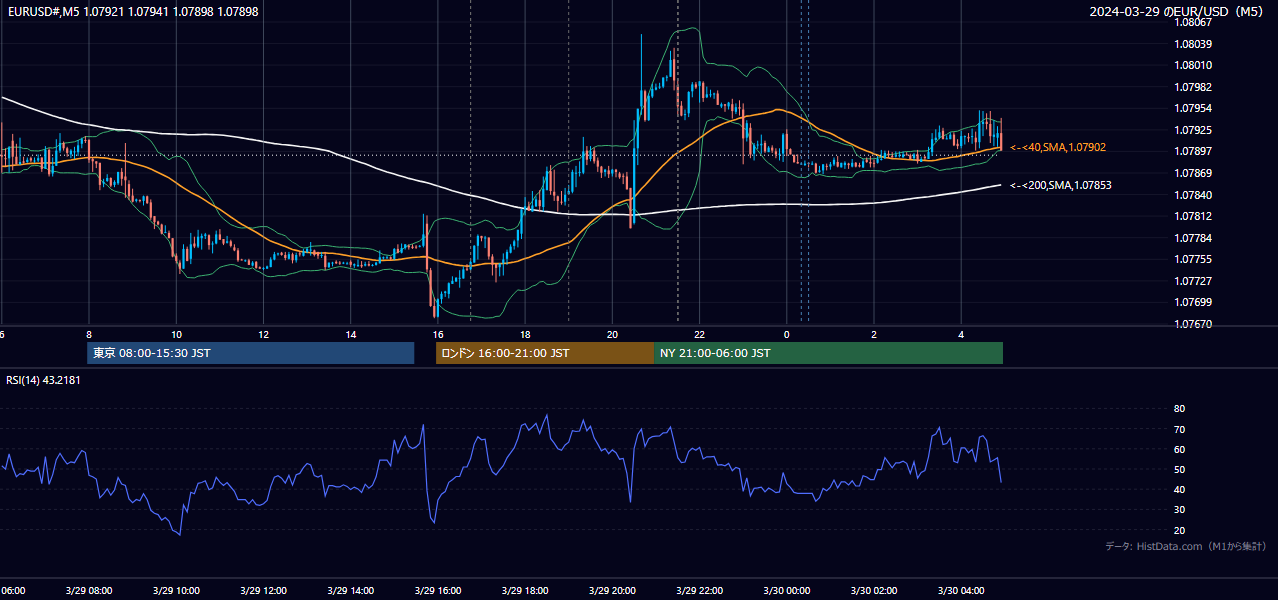Click price axis value 1.07840
1278x600 pixels.
tap(1194, 195)
